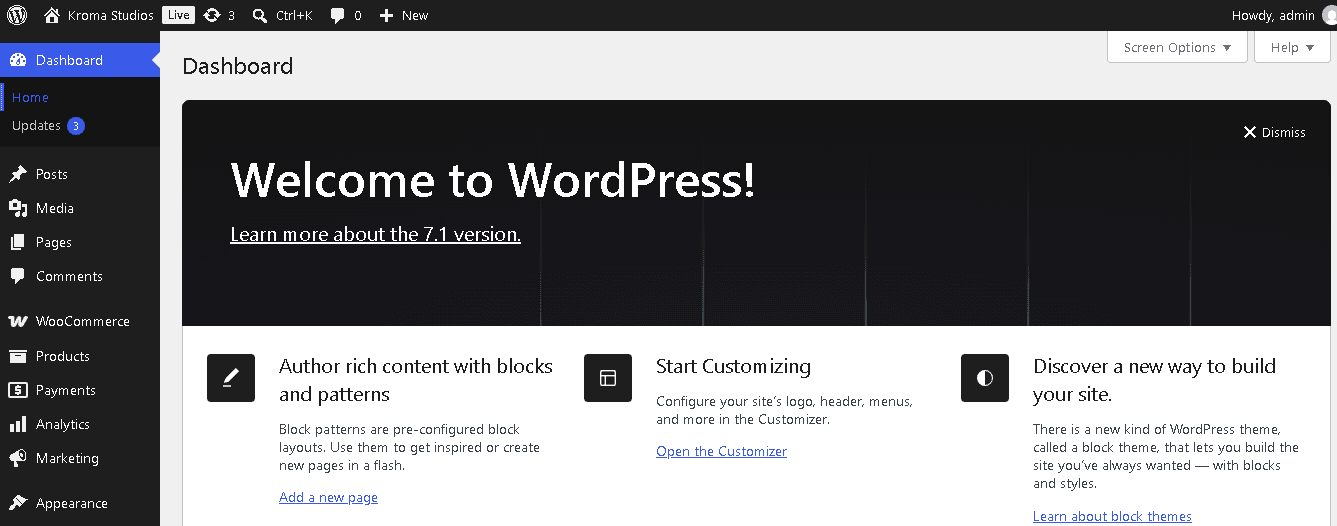Viewport: 1337px width, 526px height.
Task: Open the Appearance menu
Action: pyautogui.click(x=80, y=503)
